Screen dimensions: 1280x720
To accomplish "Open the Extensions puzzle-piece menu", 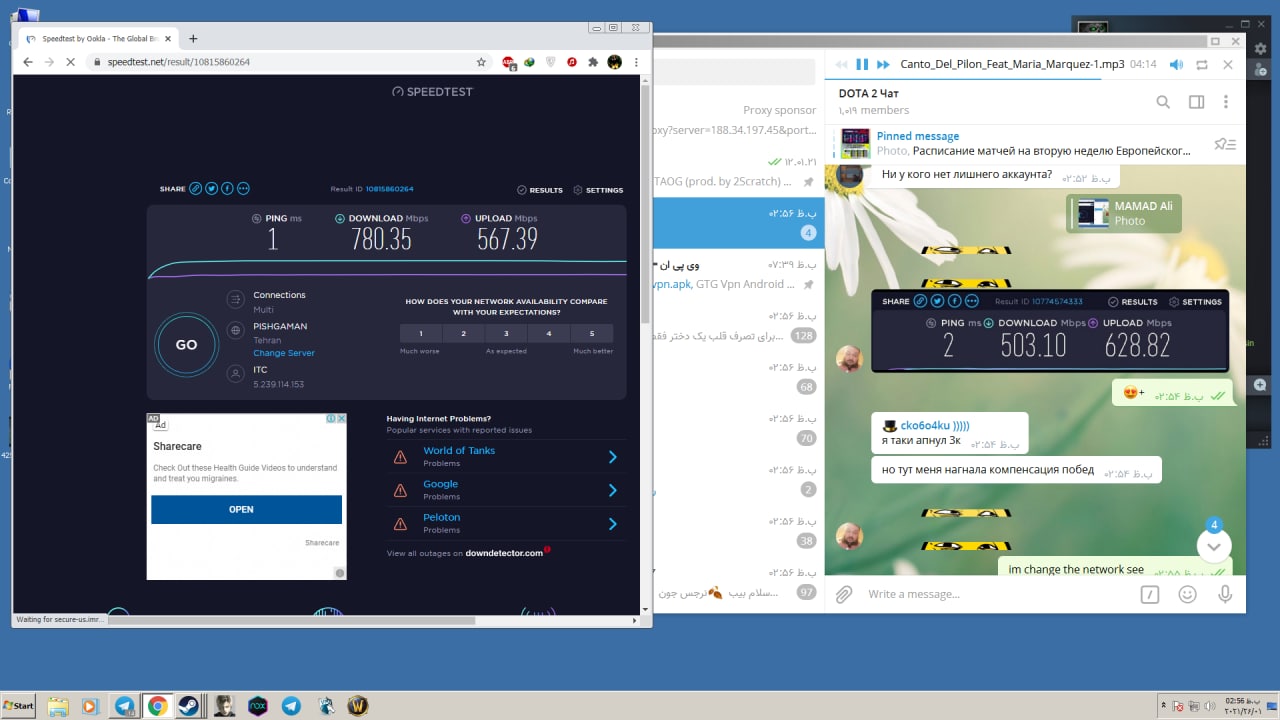I will tap(593, 62).
